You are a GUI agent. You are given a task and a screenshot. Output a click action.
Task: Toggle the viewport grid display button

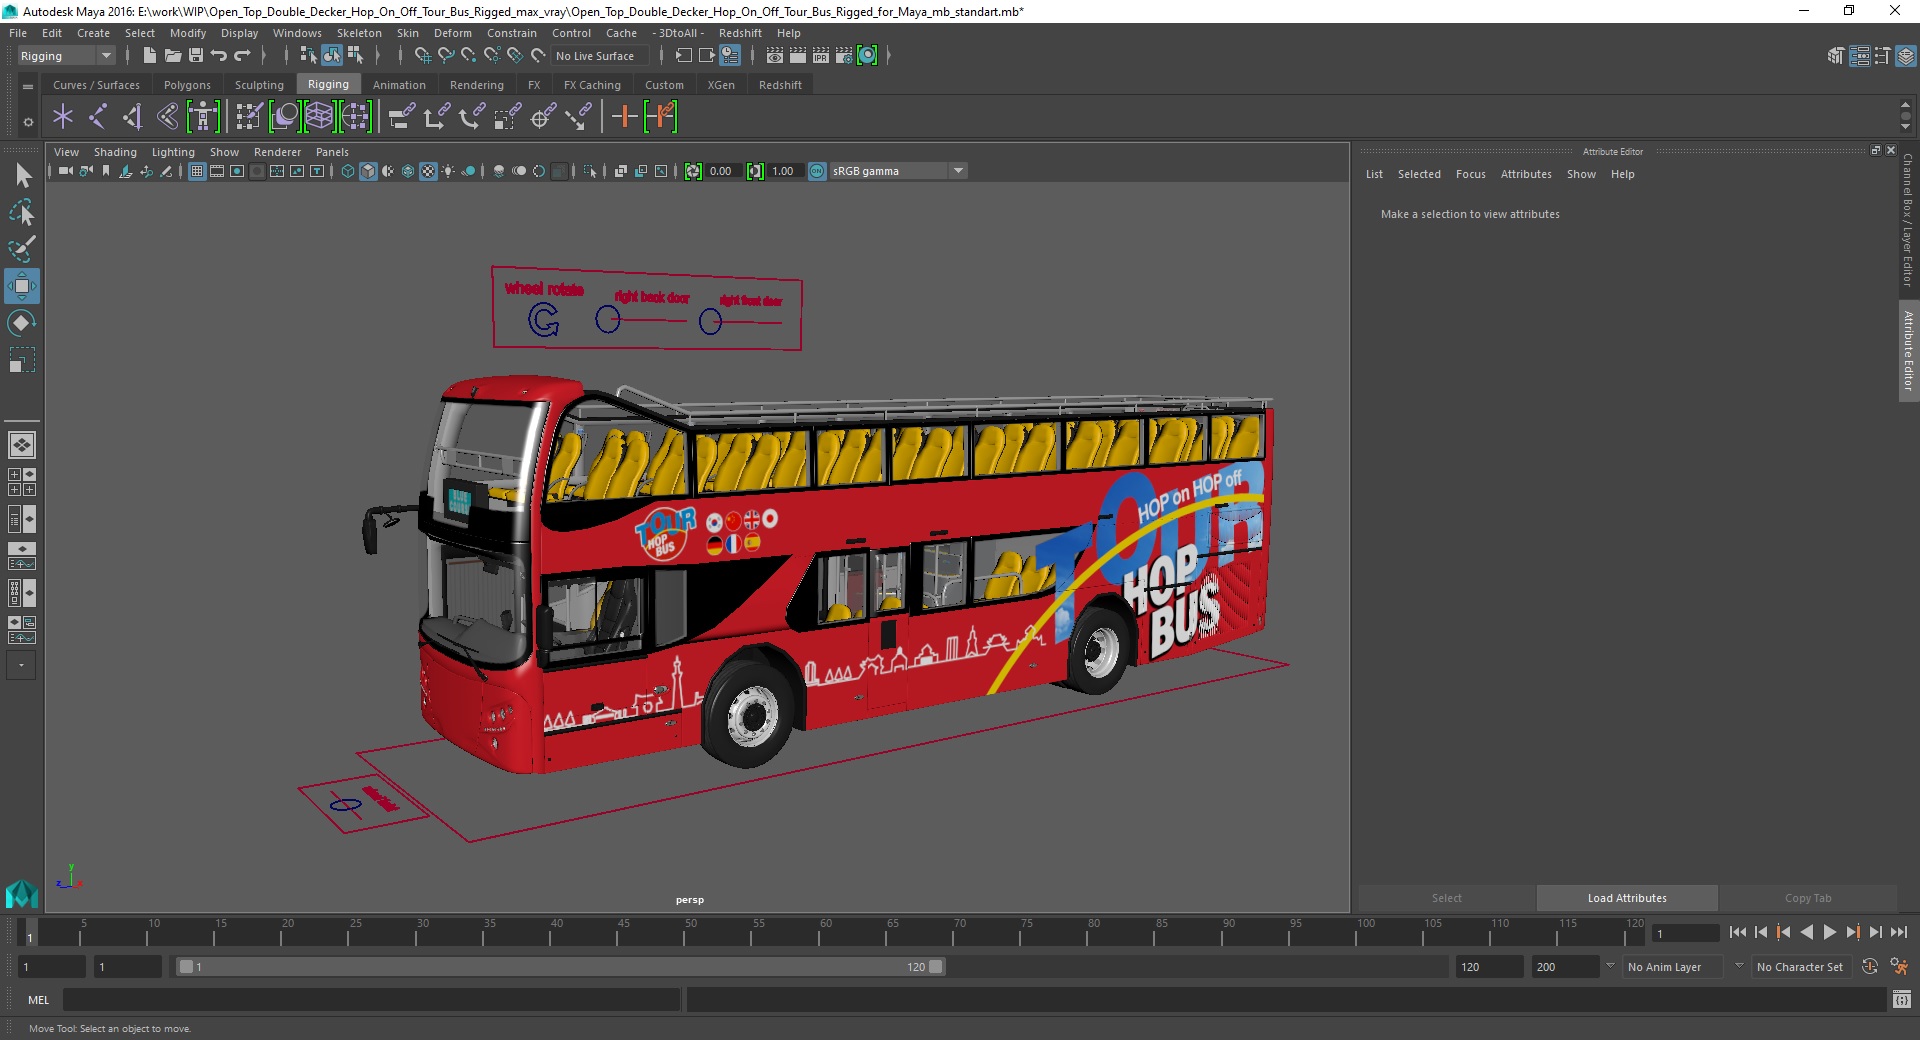coord(197,171)
